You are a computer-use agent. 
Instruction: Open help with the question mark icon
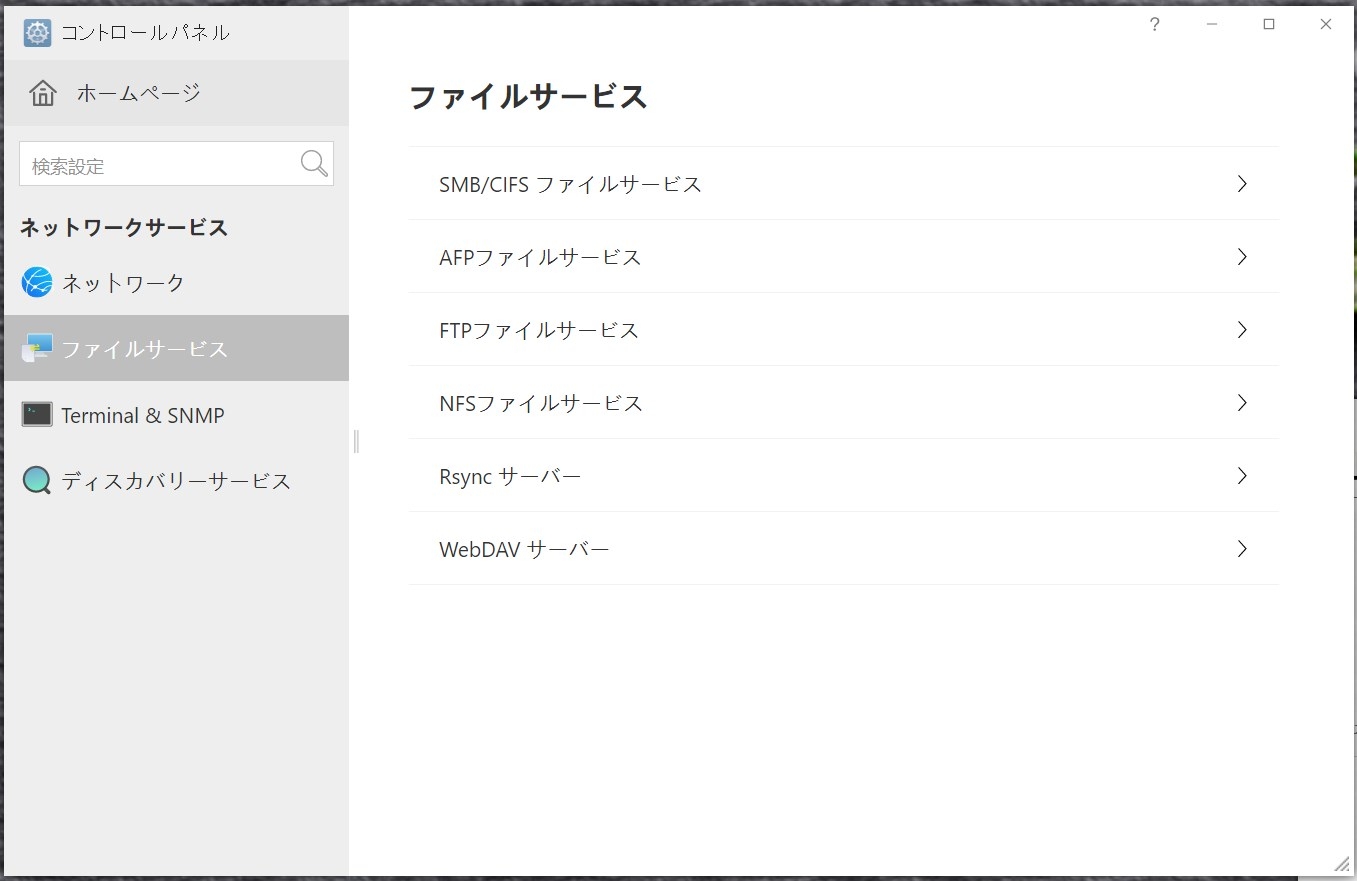pos(1155,25)
